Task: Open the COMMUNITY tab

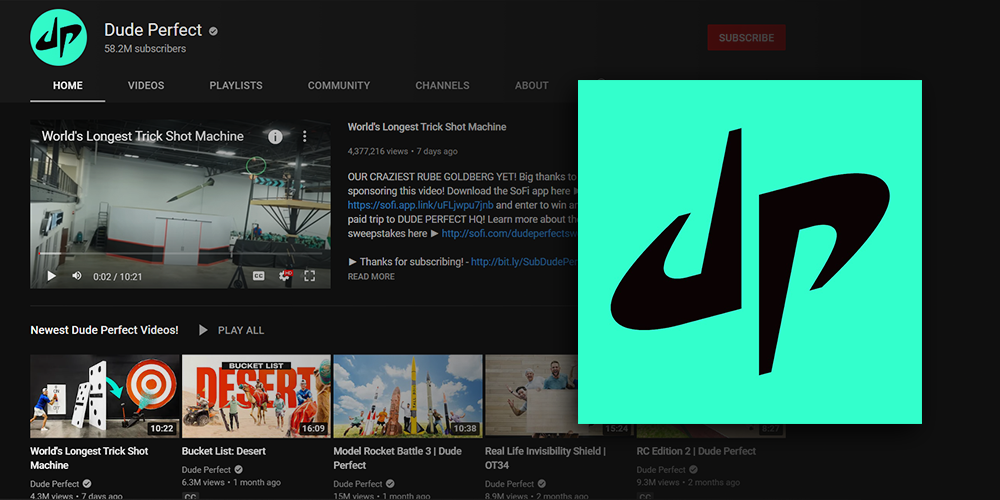Action: coord(339,85)
